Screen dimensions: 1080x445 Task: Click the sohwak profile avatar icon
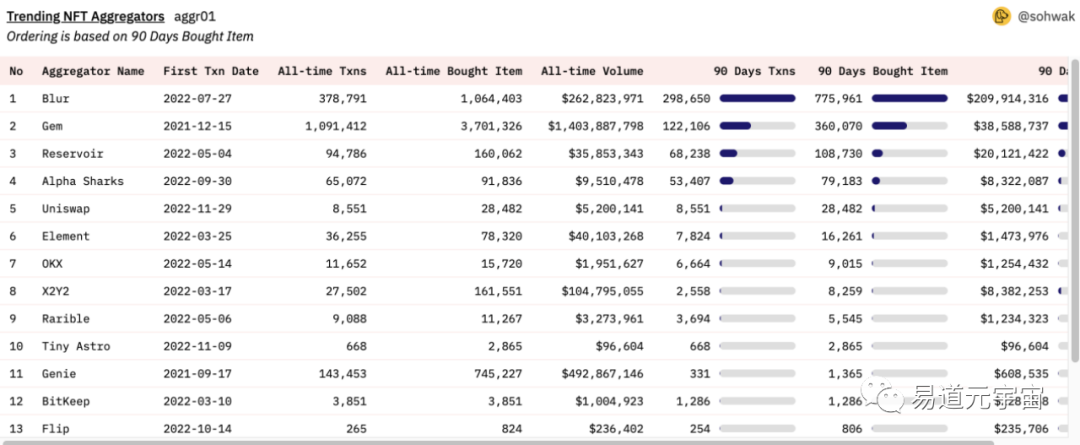pos(1001,16)
